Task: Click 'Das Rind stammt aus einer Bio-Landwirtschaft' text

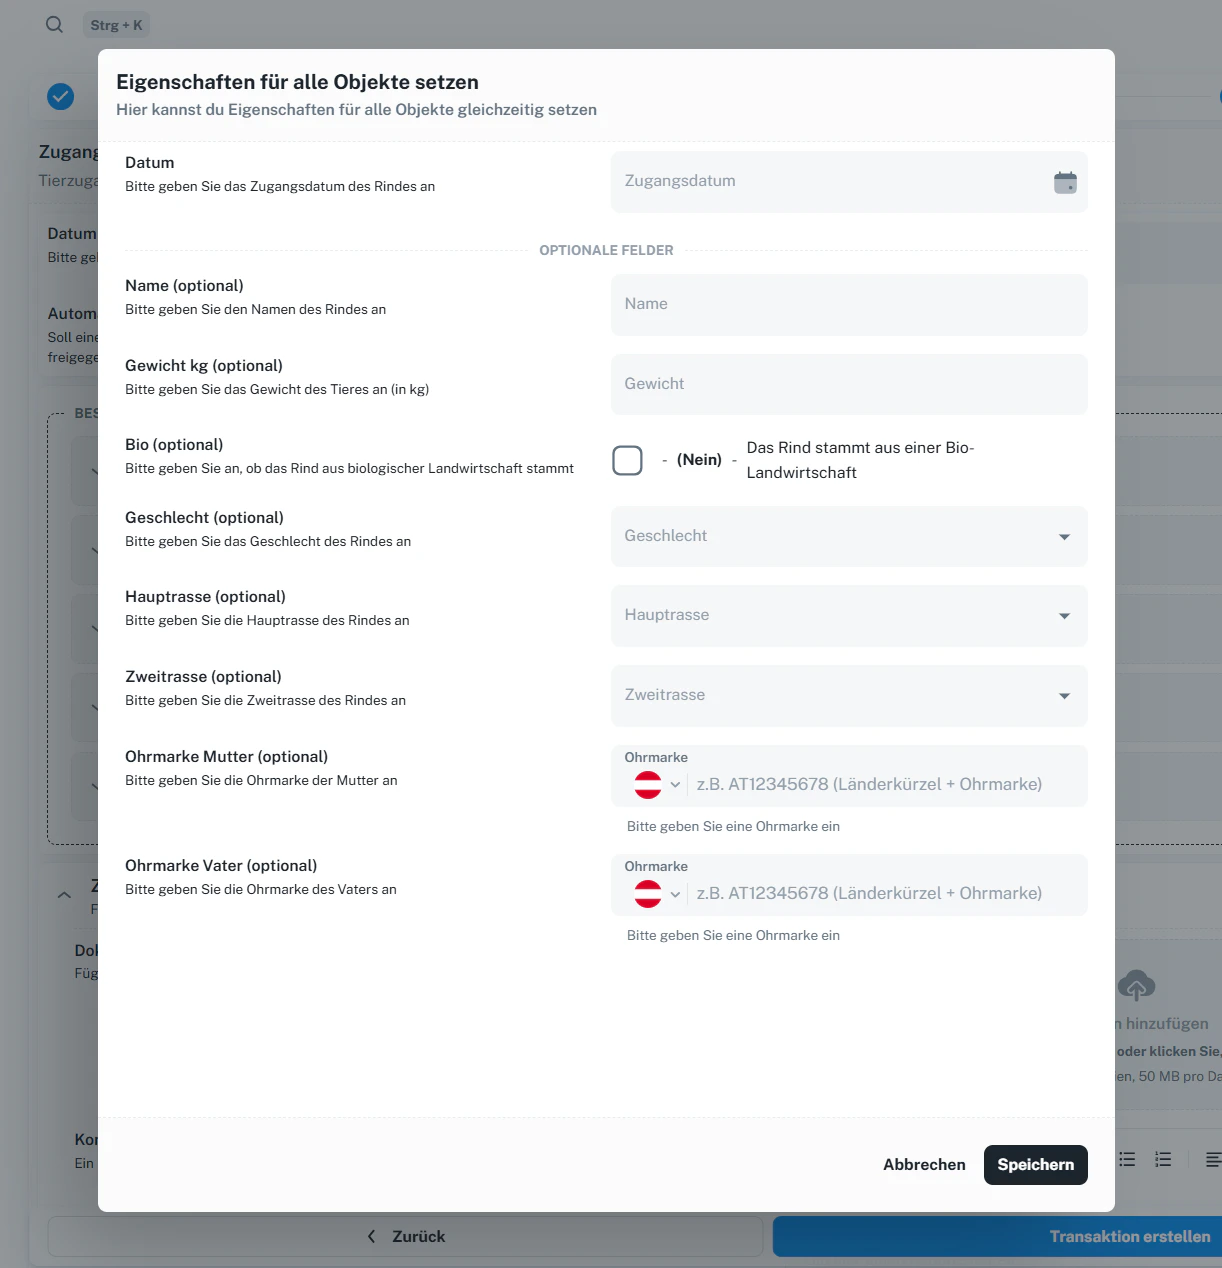Action: tap(860, 460)
